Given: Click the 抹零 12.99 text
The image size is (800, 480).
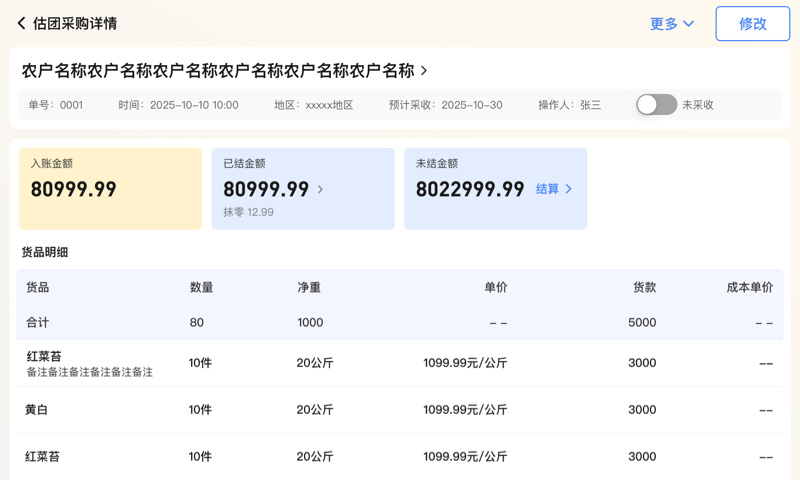Looking at the screenshot, I should (x=248, y=212).
